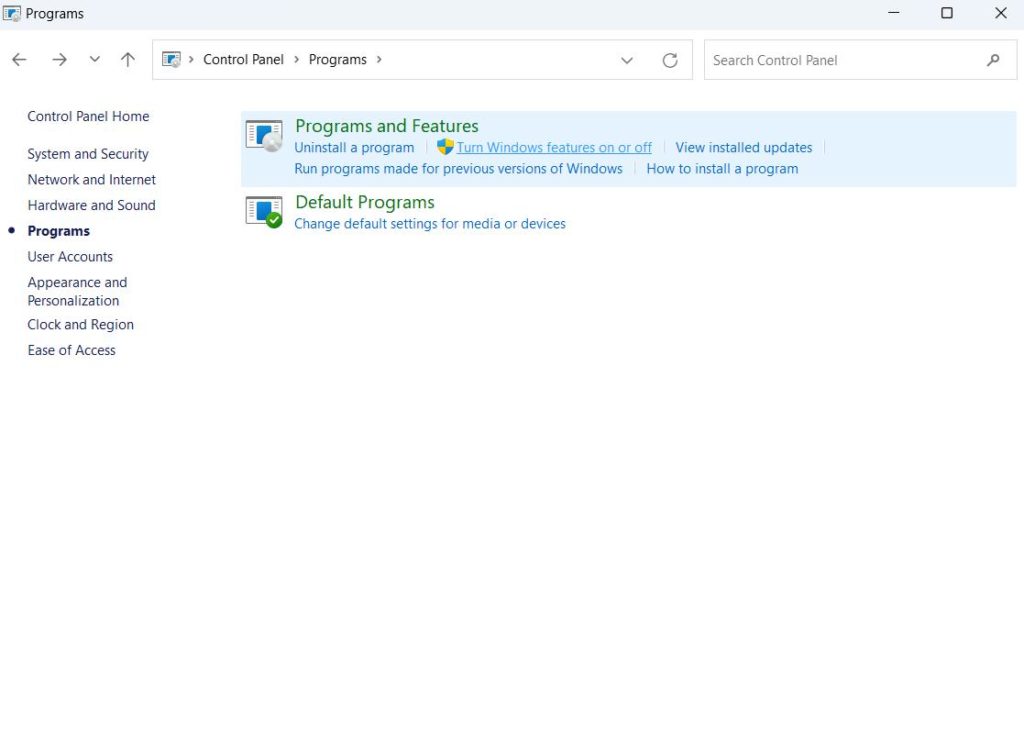This screenshot has width=1024, height=743.
Task: Expand the chevron before Control Panel breadcrumb
Action: point(191,59)
